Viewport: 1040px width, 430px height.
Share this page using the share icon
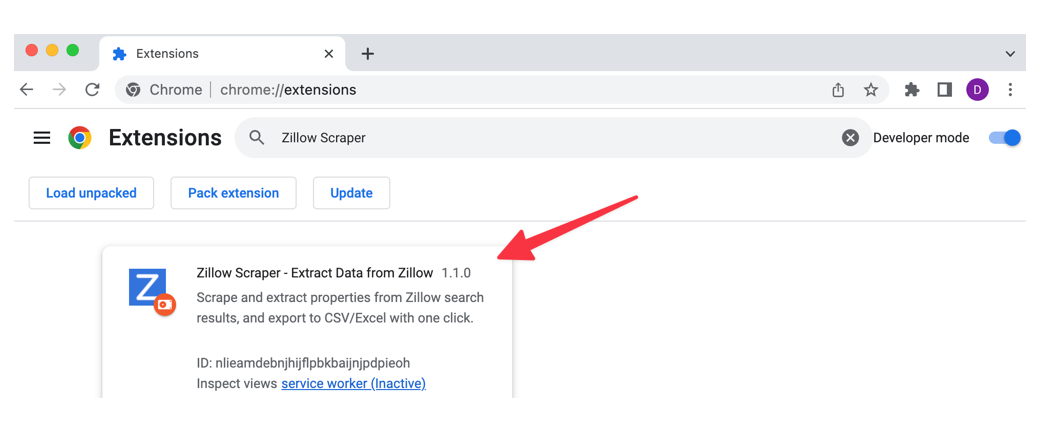(838, 90)
